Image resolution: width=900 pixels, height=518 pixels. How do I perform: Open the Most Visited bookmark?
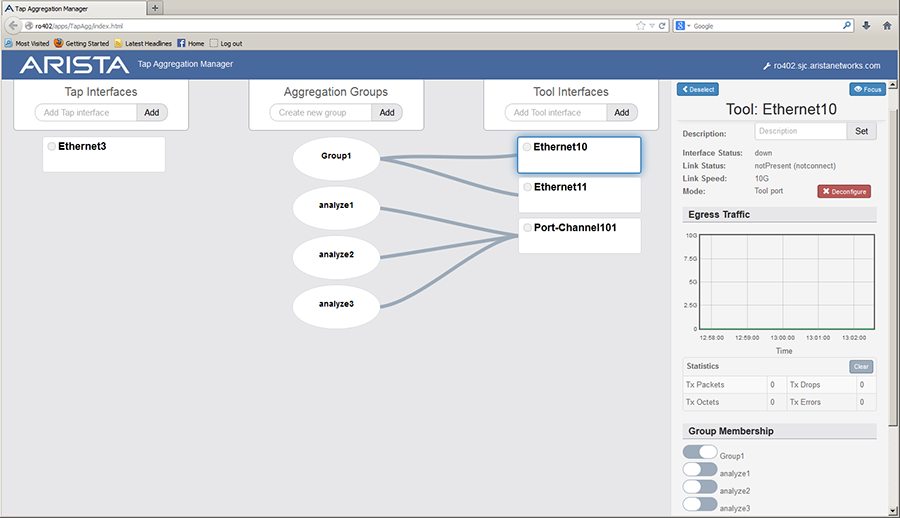point(27,43)
